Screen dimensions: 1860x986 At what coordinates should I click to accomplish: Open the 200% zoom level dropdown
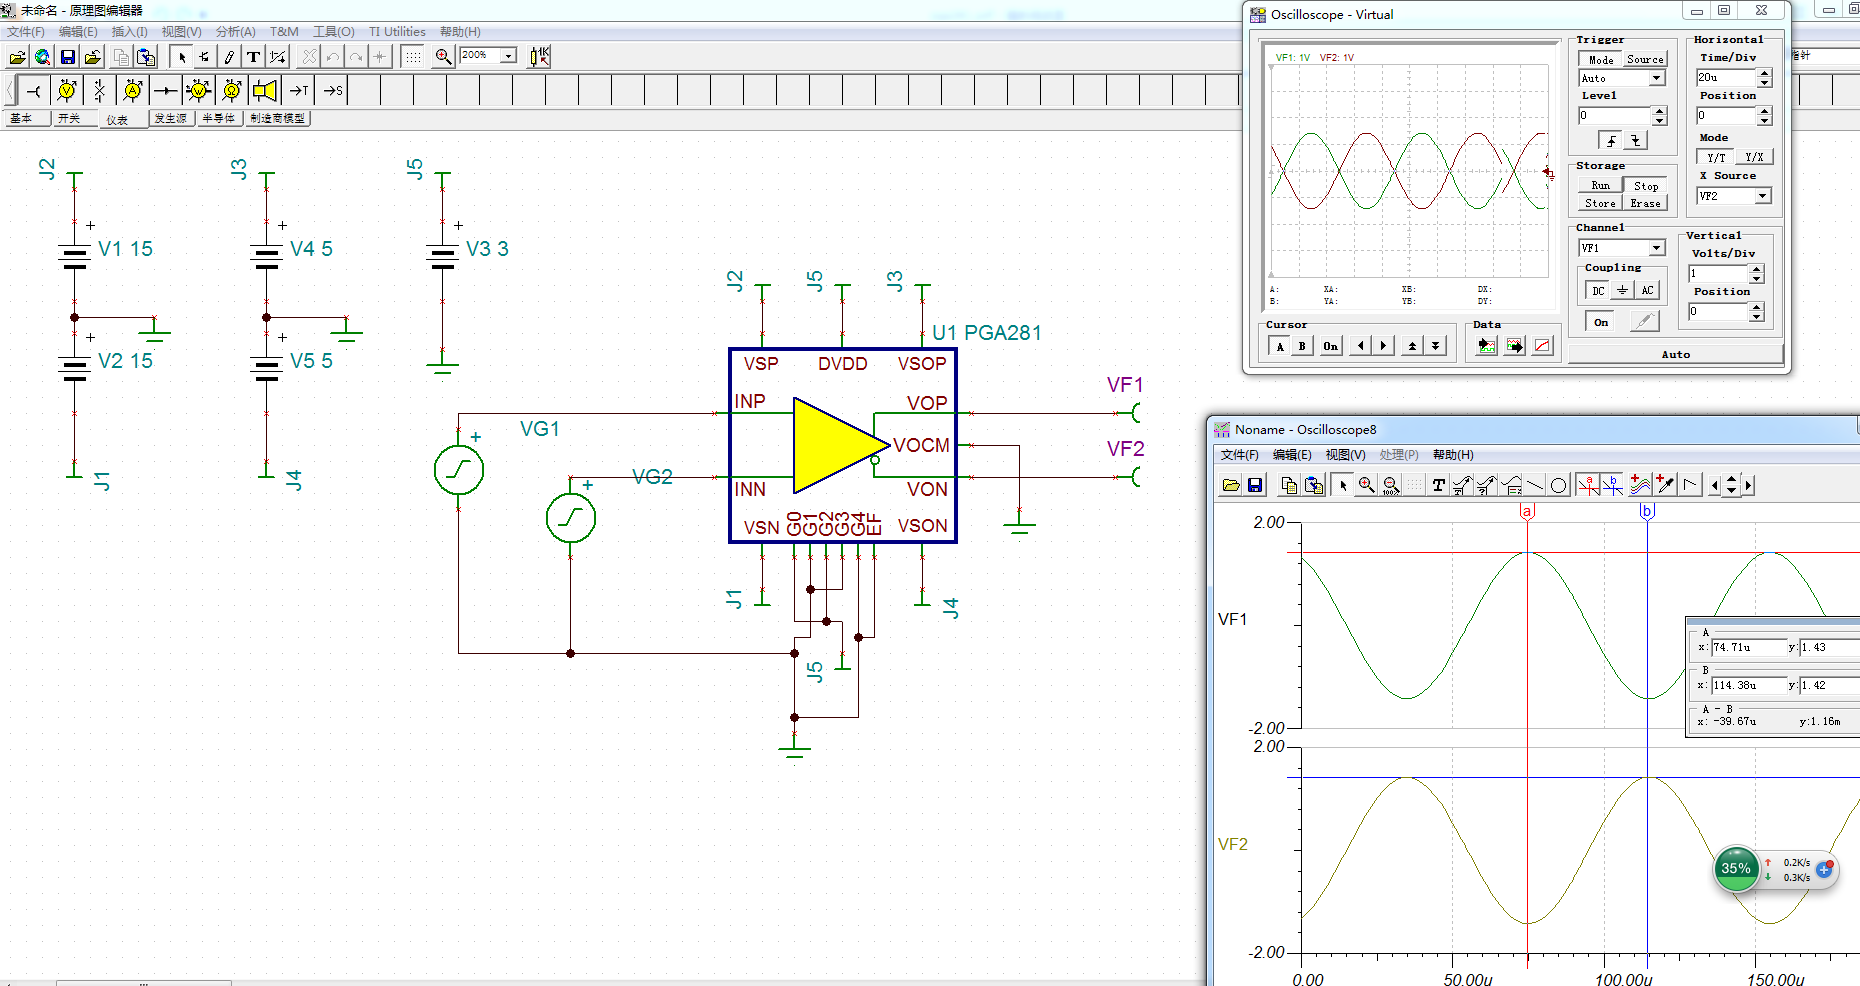508,56
